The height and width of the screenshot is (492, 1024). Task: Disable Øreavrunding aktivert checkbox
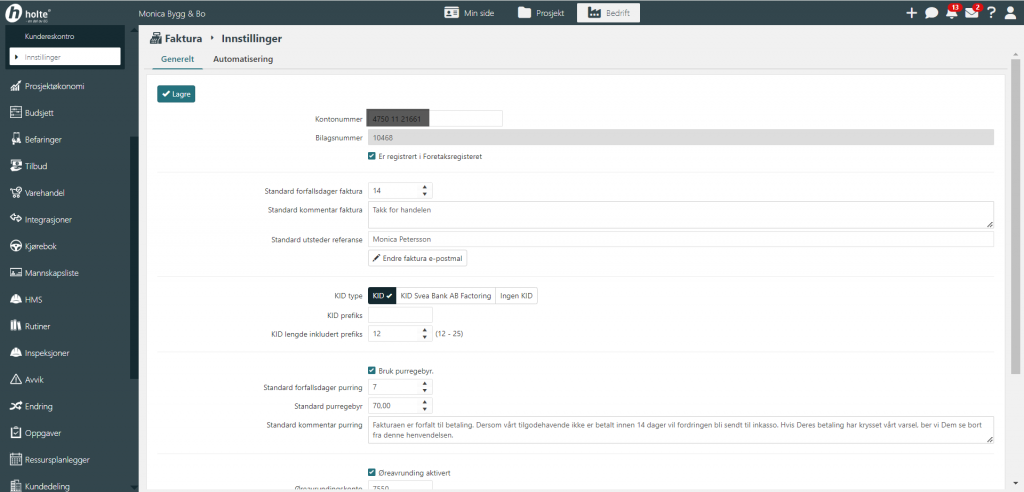click(373, 472)
